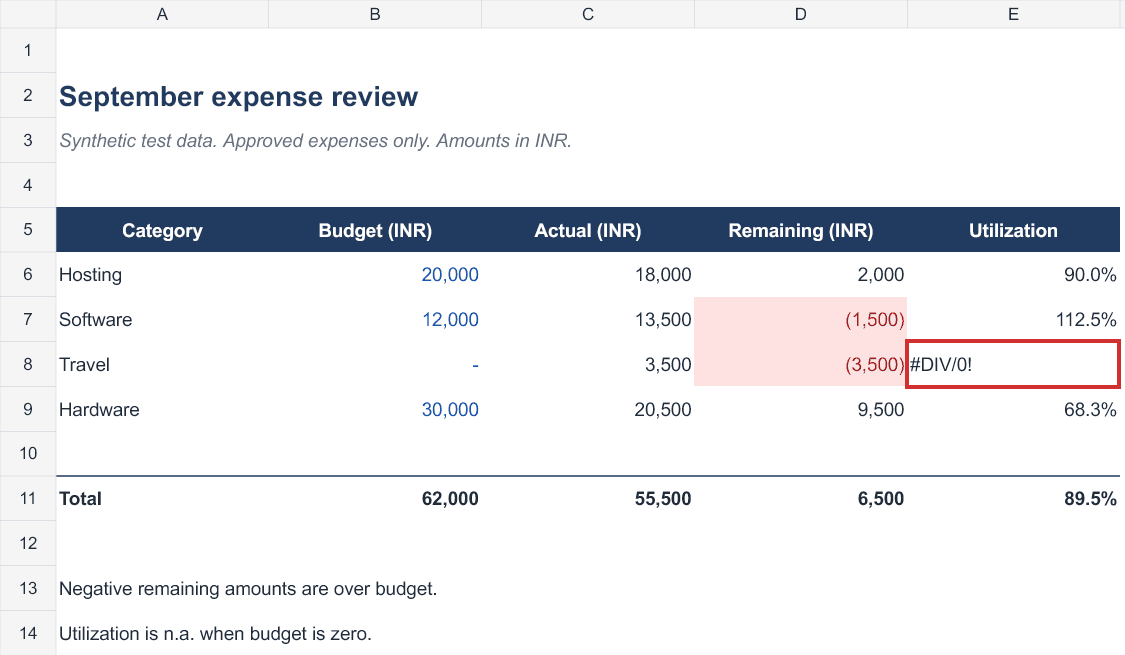Viewport: 1125px width, 655px height.
Task: Select row 13 header
Action: coord(28,588)
